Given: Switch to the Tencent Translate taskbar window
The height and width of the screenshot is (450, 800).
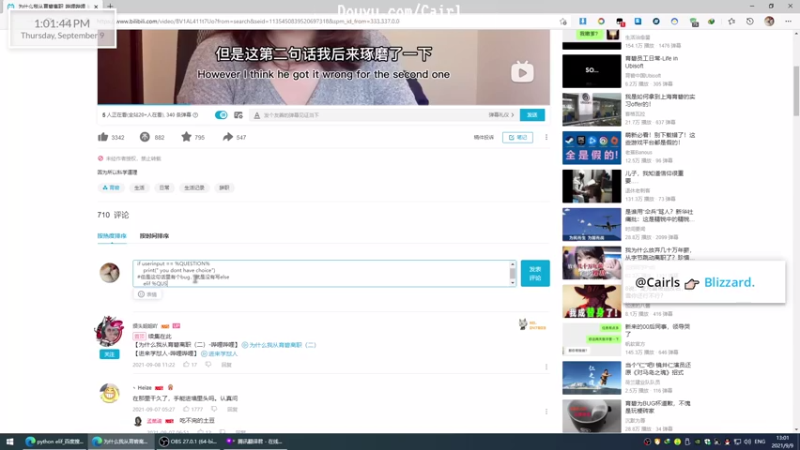Looking at the screenshot, I should [x=255, y=441].
